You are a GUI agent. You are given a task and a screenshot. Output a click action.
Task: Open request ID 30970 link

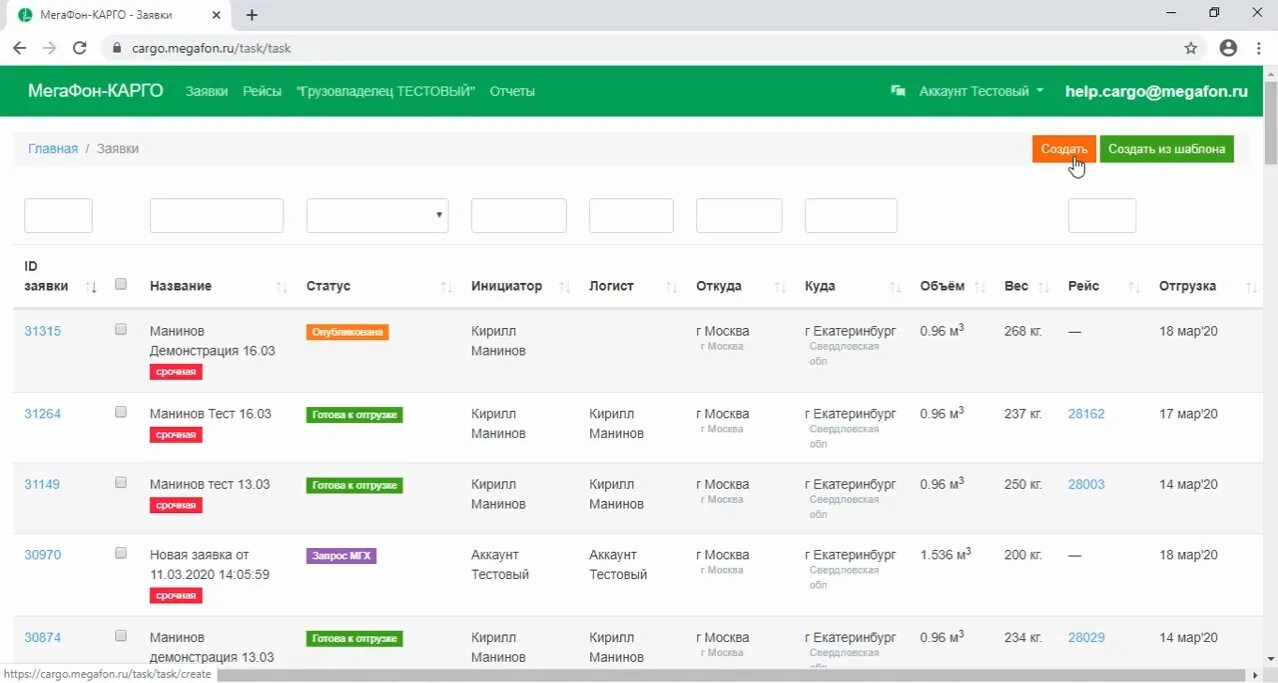point(42,554)
